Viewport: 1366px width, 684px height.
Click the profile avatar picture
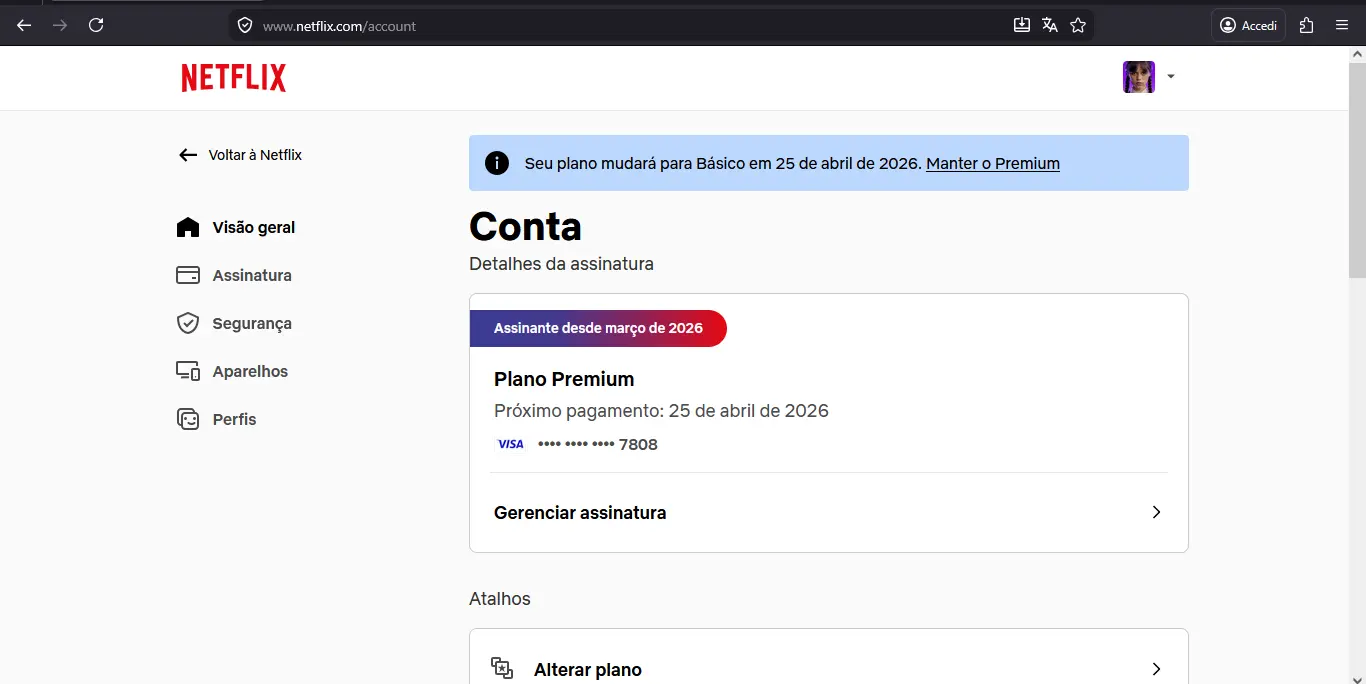coord(1139,77)
